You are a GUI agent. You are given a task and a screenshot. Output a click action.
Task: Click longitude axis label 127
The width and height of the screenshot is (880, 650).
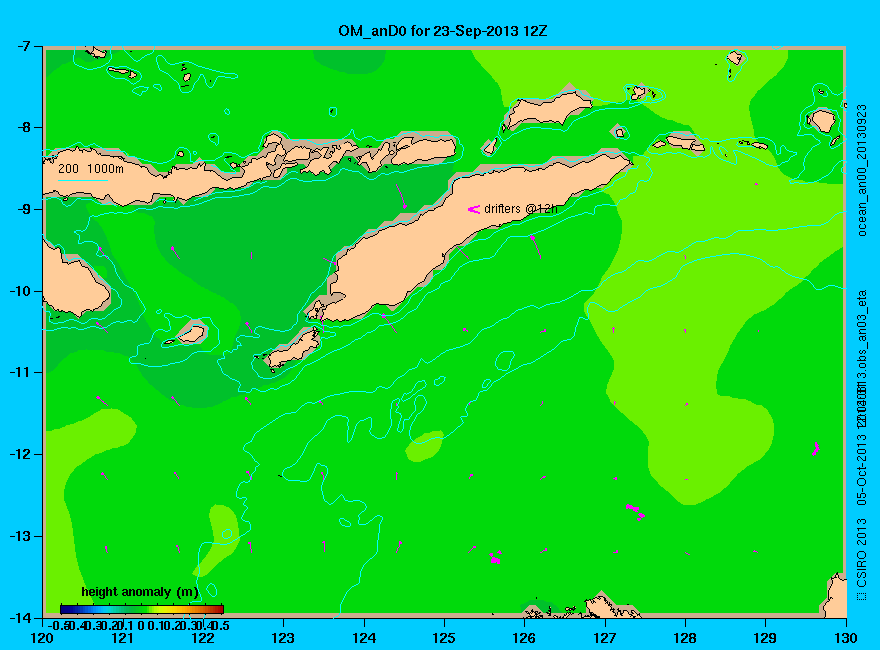coord(604,638)
